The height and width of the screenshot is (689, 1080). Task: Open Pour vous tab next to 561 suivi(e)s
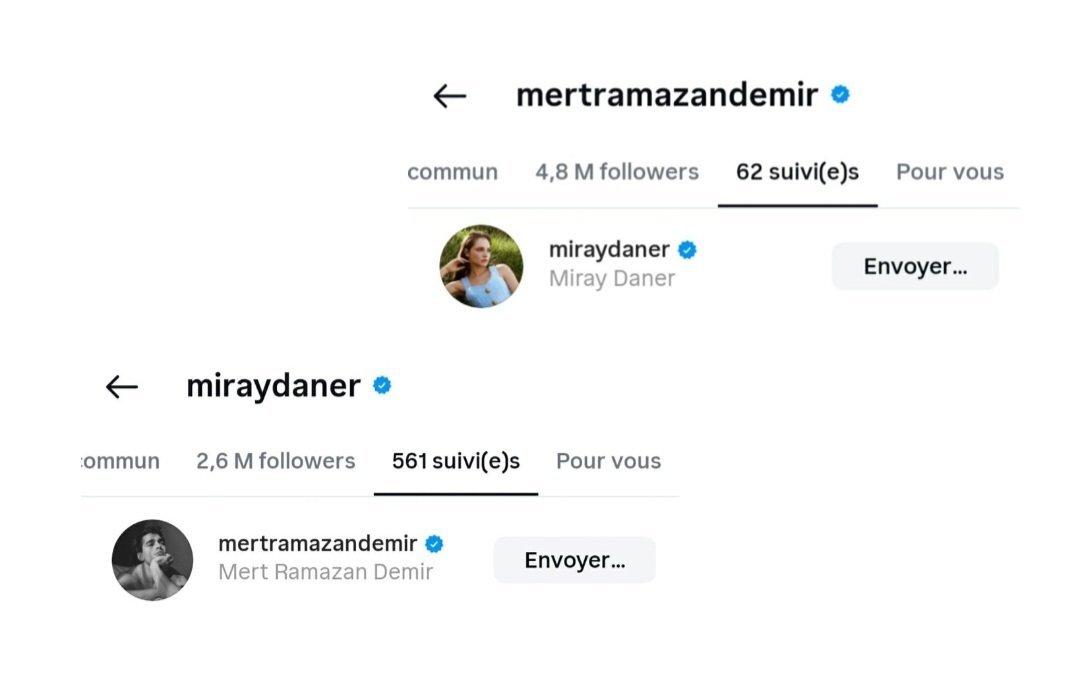pos(608,461)
